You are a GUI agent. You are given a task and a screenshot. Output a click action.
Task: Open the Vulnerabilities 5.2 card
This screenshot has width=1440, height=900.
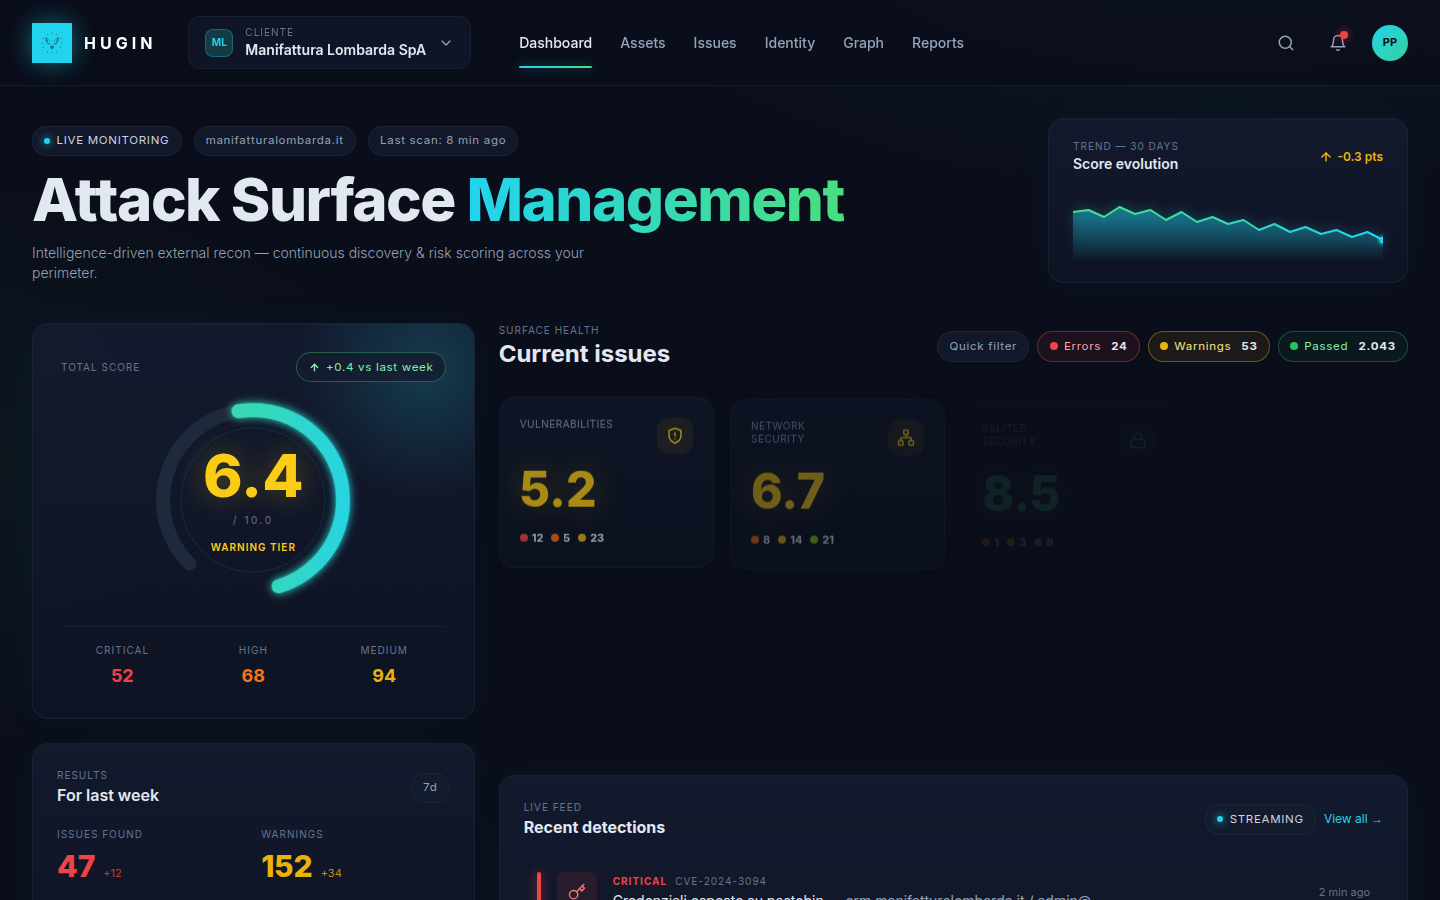point(607,482)
